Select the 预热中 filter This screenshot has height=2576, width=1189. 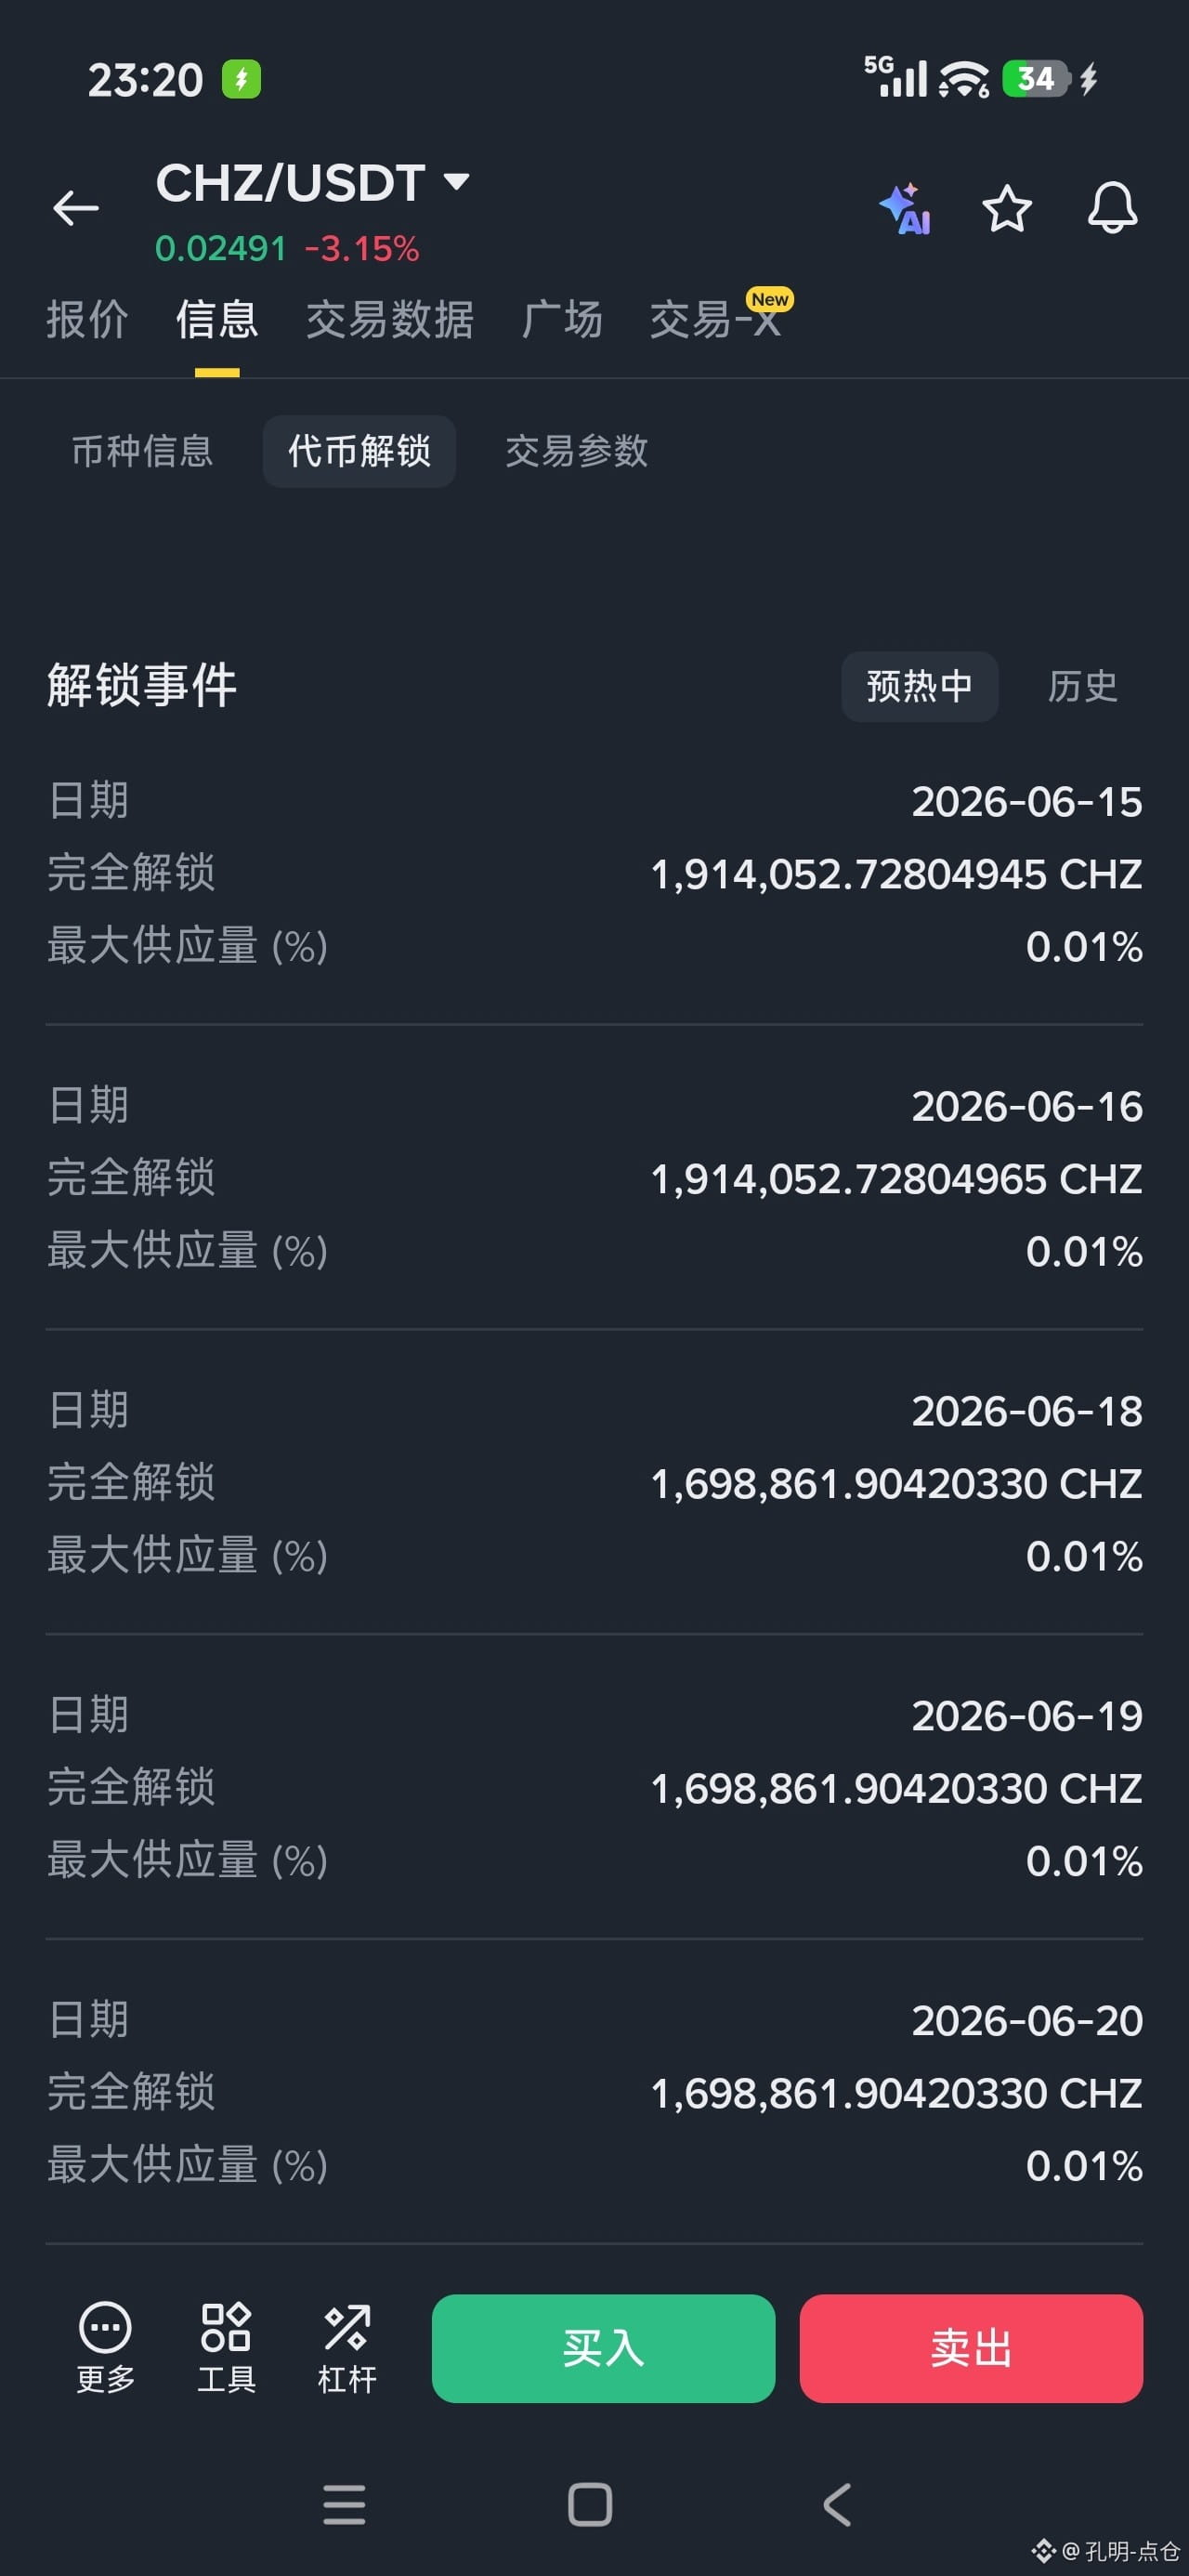click(x=919, y=686)
